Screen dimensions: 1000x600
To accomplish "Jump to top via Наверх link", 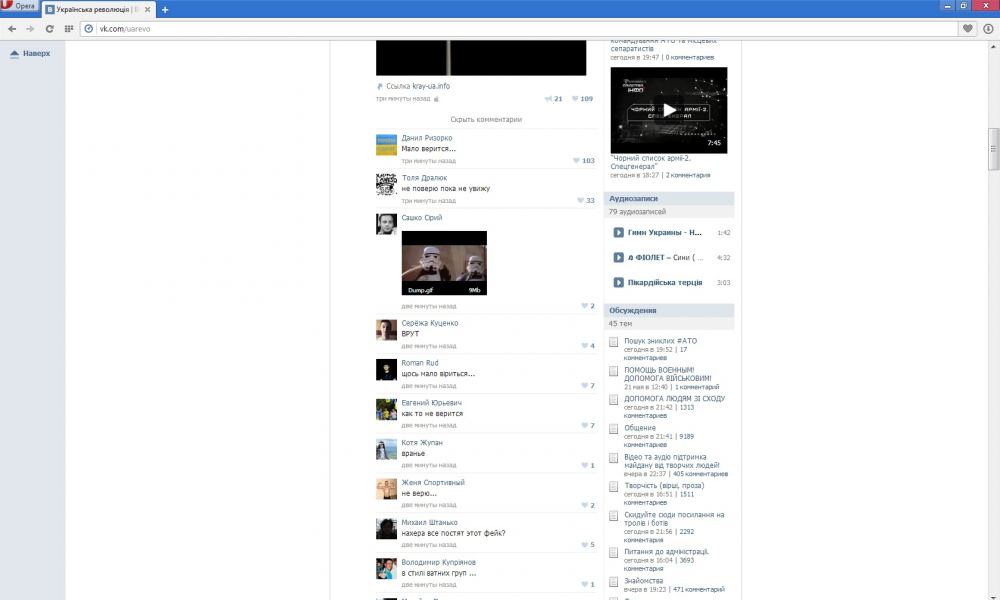I will (x=30, y=54).
